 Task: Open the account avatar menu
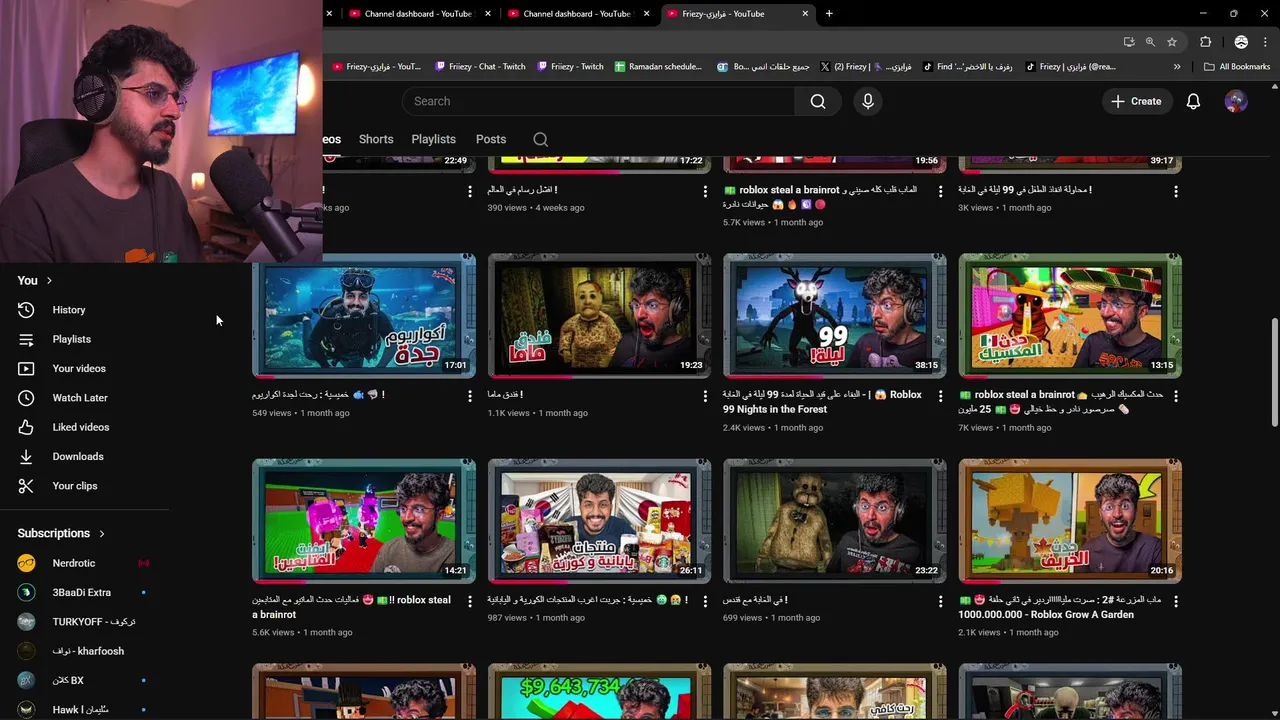click(1236, 101)
